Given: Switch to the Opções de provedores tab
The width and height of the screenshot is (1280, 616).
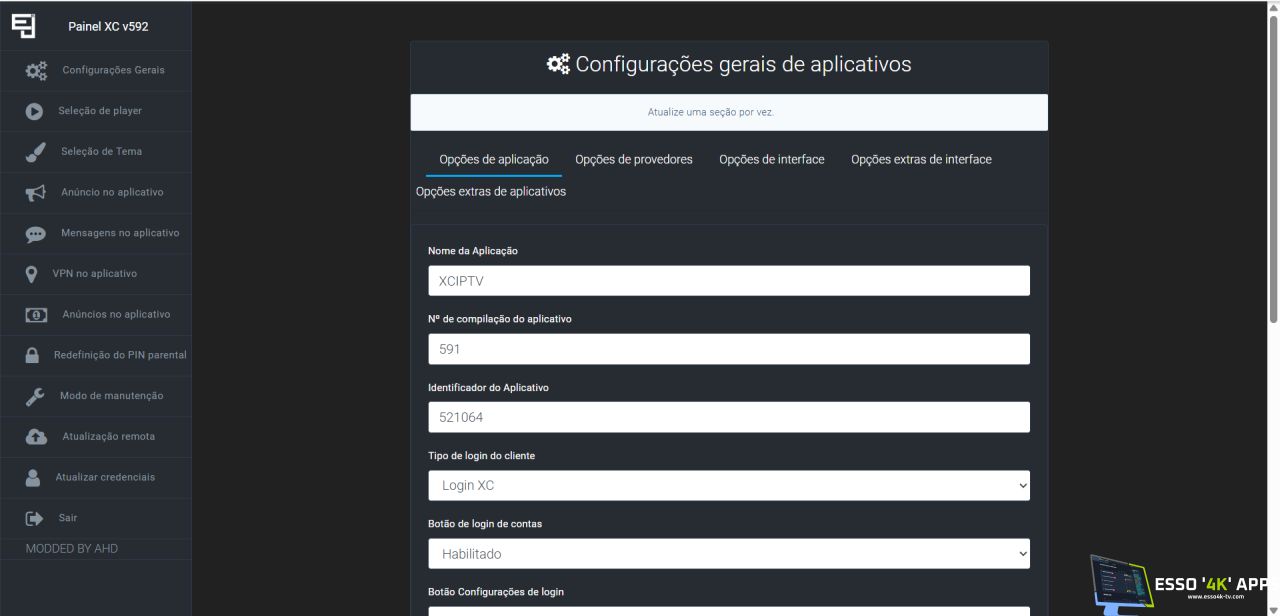Looking at the screenshot, I should click(x=633, y=160).
